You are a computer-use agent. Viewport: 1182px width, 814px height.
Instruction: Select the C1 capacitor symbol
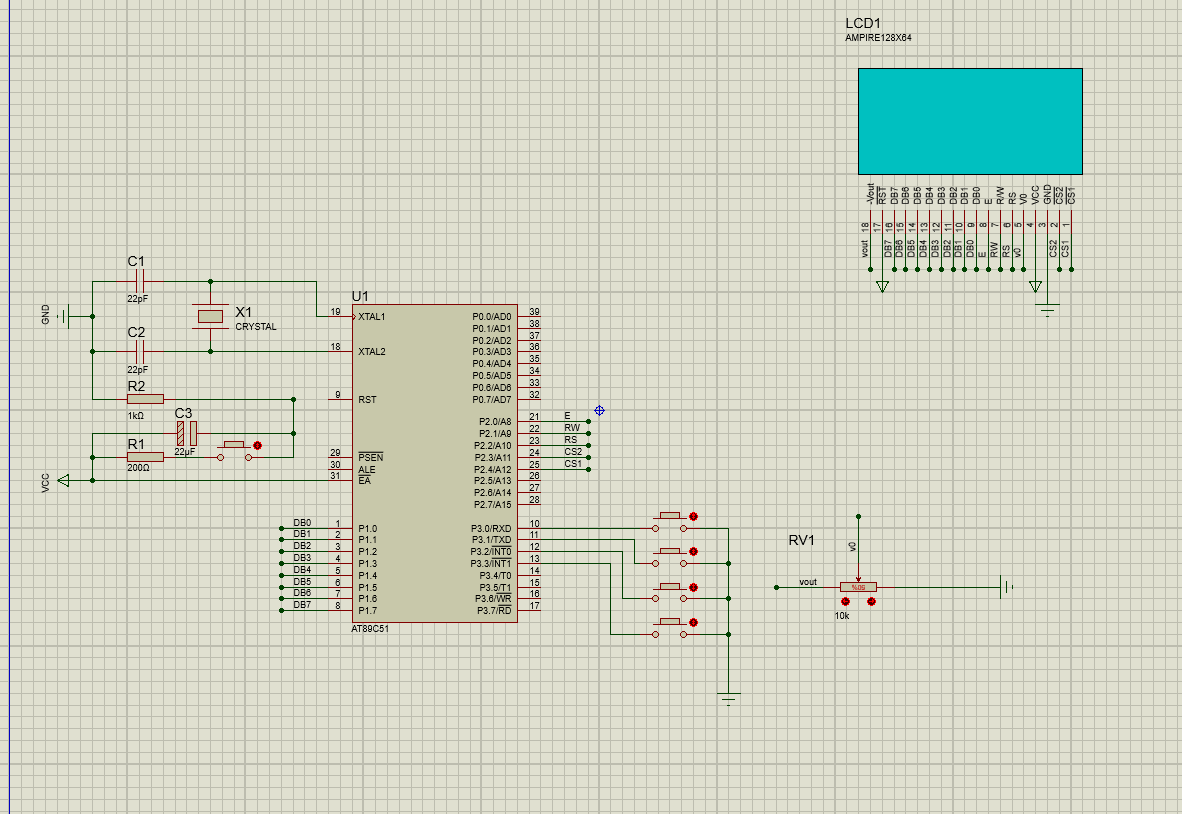pyautogui.click(x=139, y=282)
